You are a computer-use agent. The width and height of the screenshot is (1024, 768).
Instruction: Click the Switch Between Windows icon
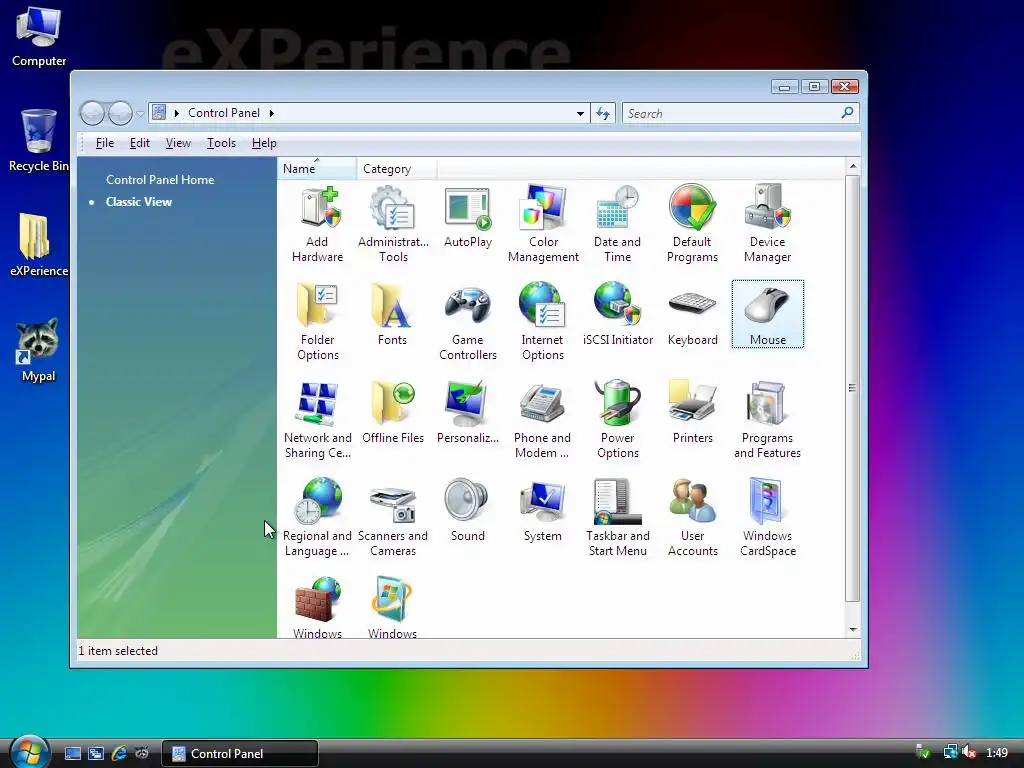[96, 754]
